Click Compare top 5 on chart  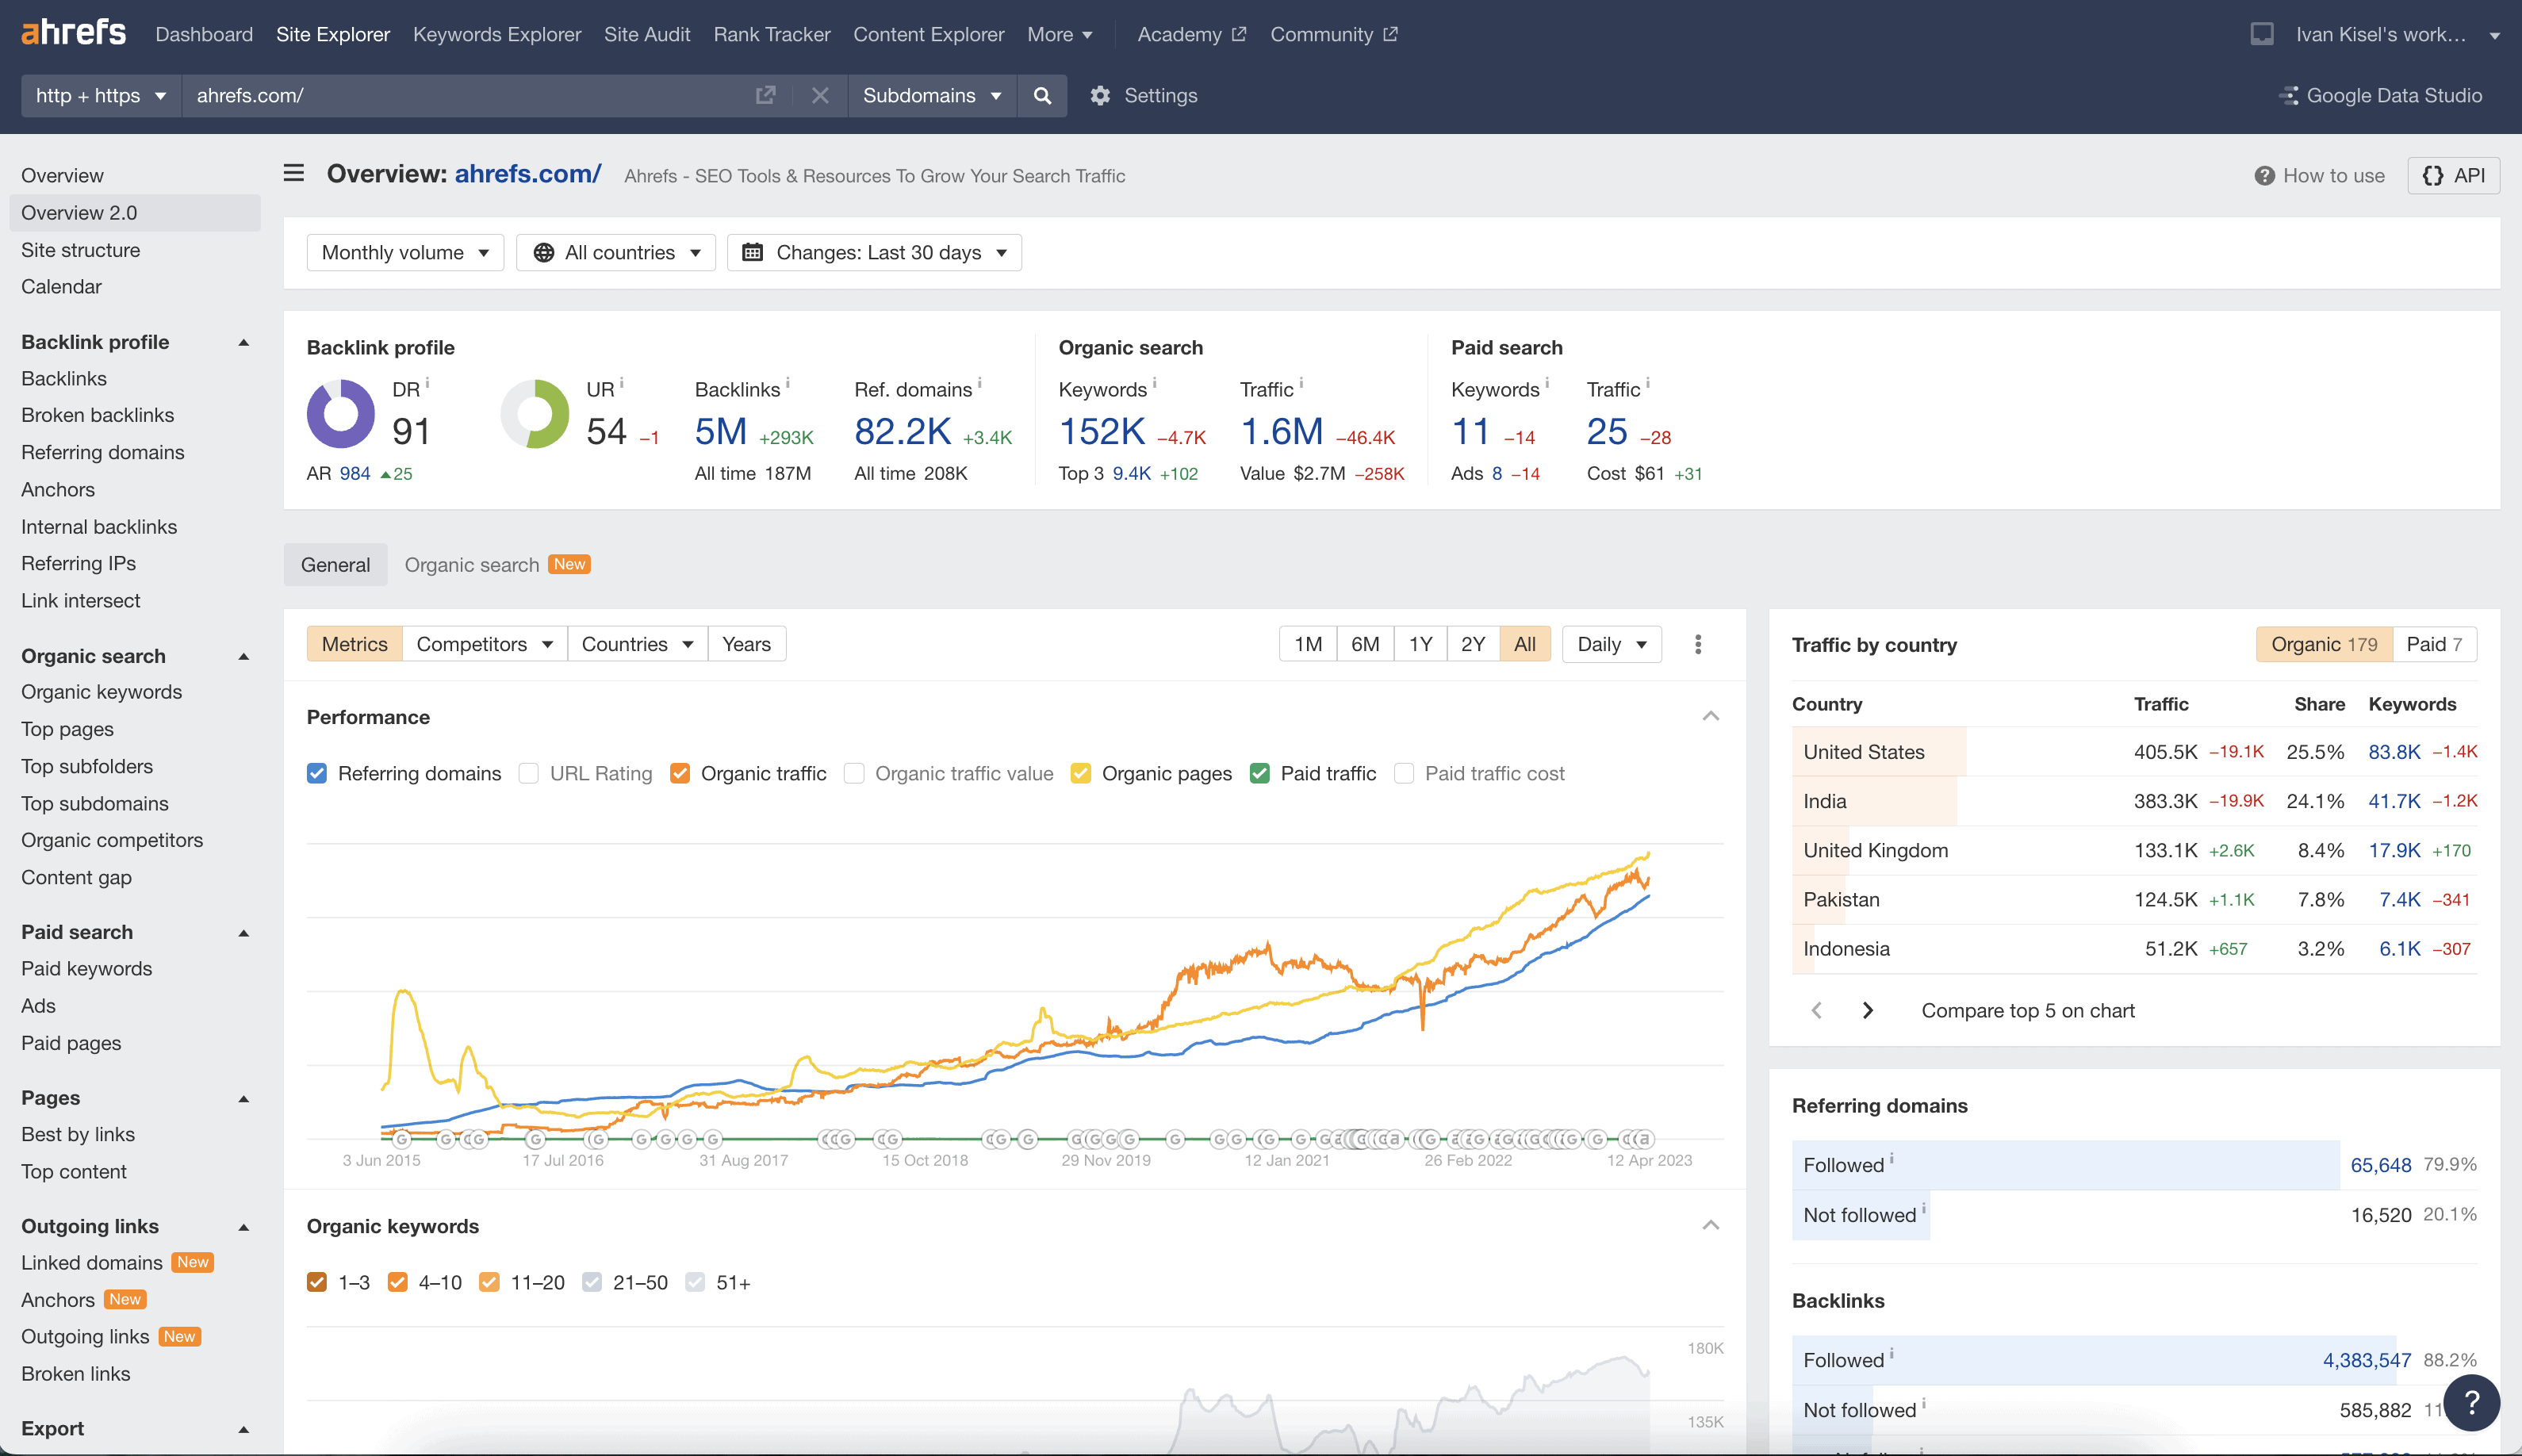(2027, 1011)
